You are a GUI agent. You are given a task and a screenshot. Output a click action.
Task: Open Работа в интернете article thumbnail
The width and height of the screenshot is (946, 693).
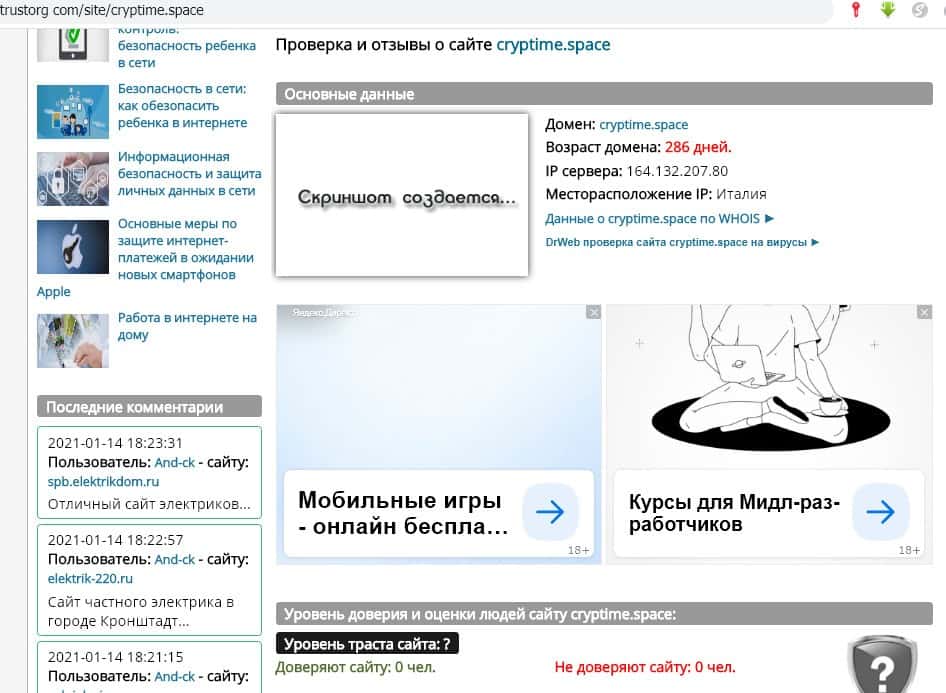(73, 341)
